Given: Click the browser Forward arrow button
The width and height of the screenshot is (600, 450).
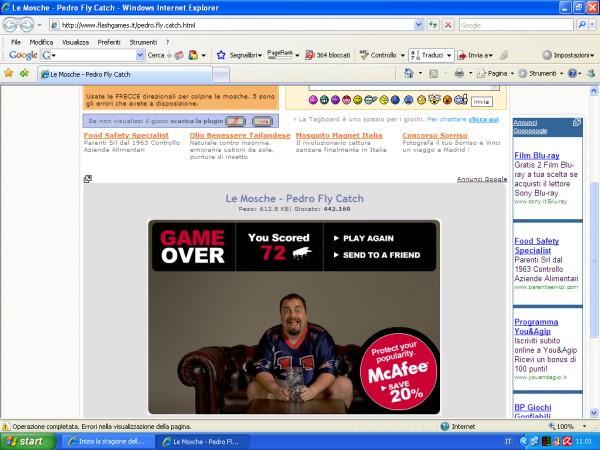Looking at the screenshot, I should tap(26, 25).
